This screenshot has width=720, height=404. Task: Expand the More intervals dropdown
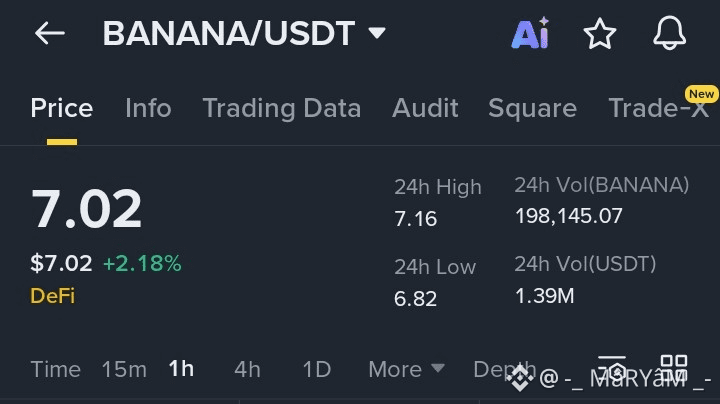405,369
